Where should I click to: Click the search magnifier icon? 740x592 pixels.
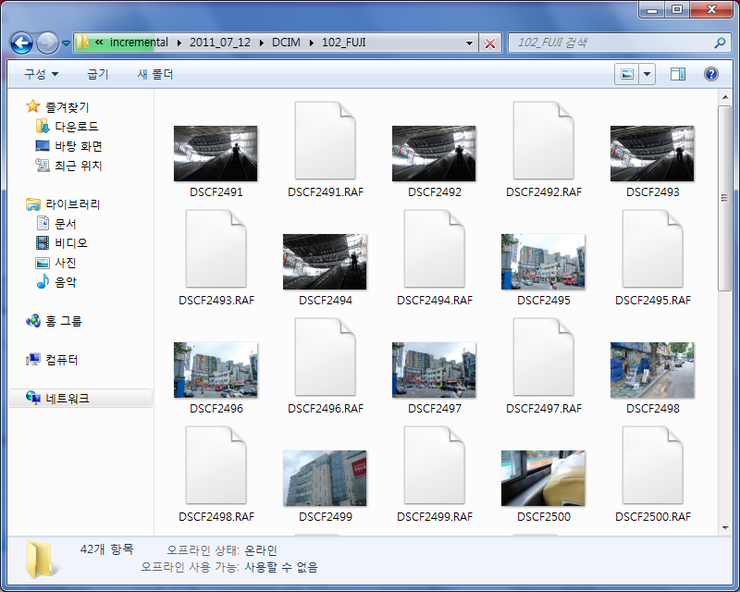(x=720, y=43)
